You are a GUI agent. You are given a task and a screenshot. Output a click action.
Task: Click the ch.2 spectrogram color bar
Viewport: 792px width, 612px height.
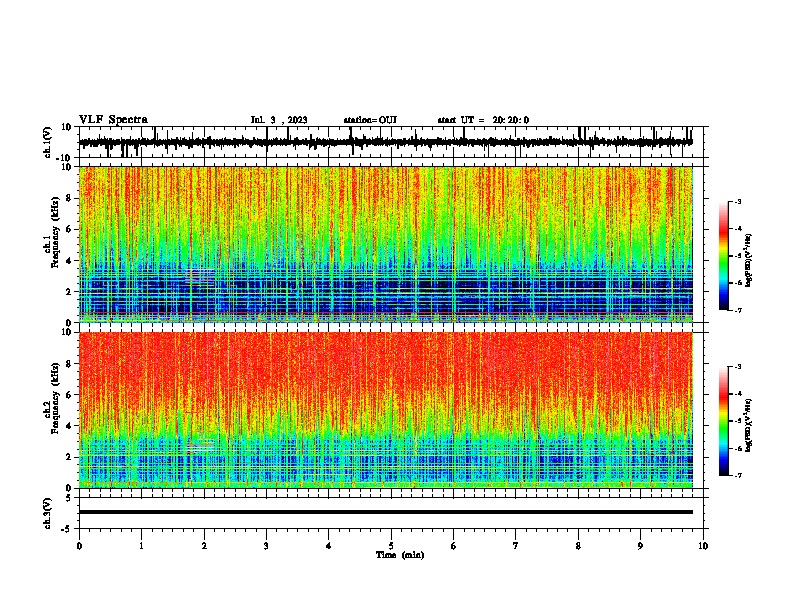(723, 421)
